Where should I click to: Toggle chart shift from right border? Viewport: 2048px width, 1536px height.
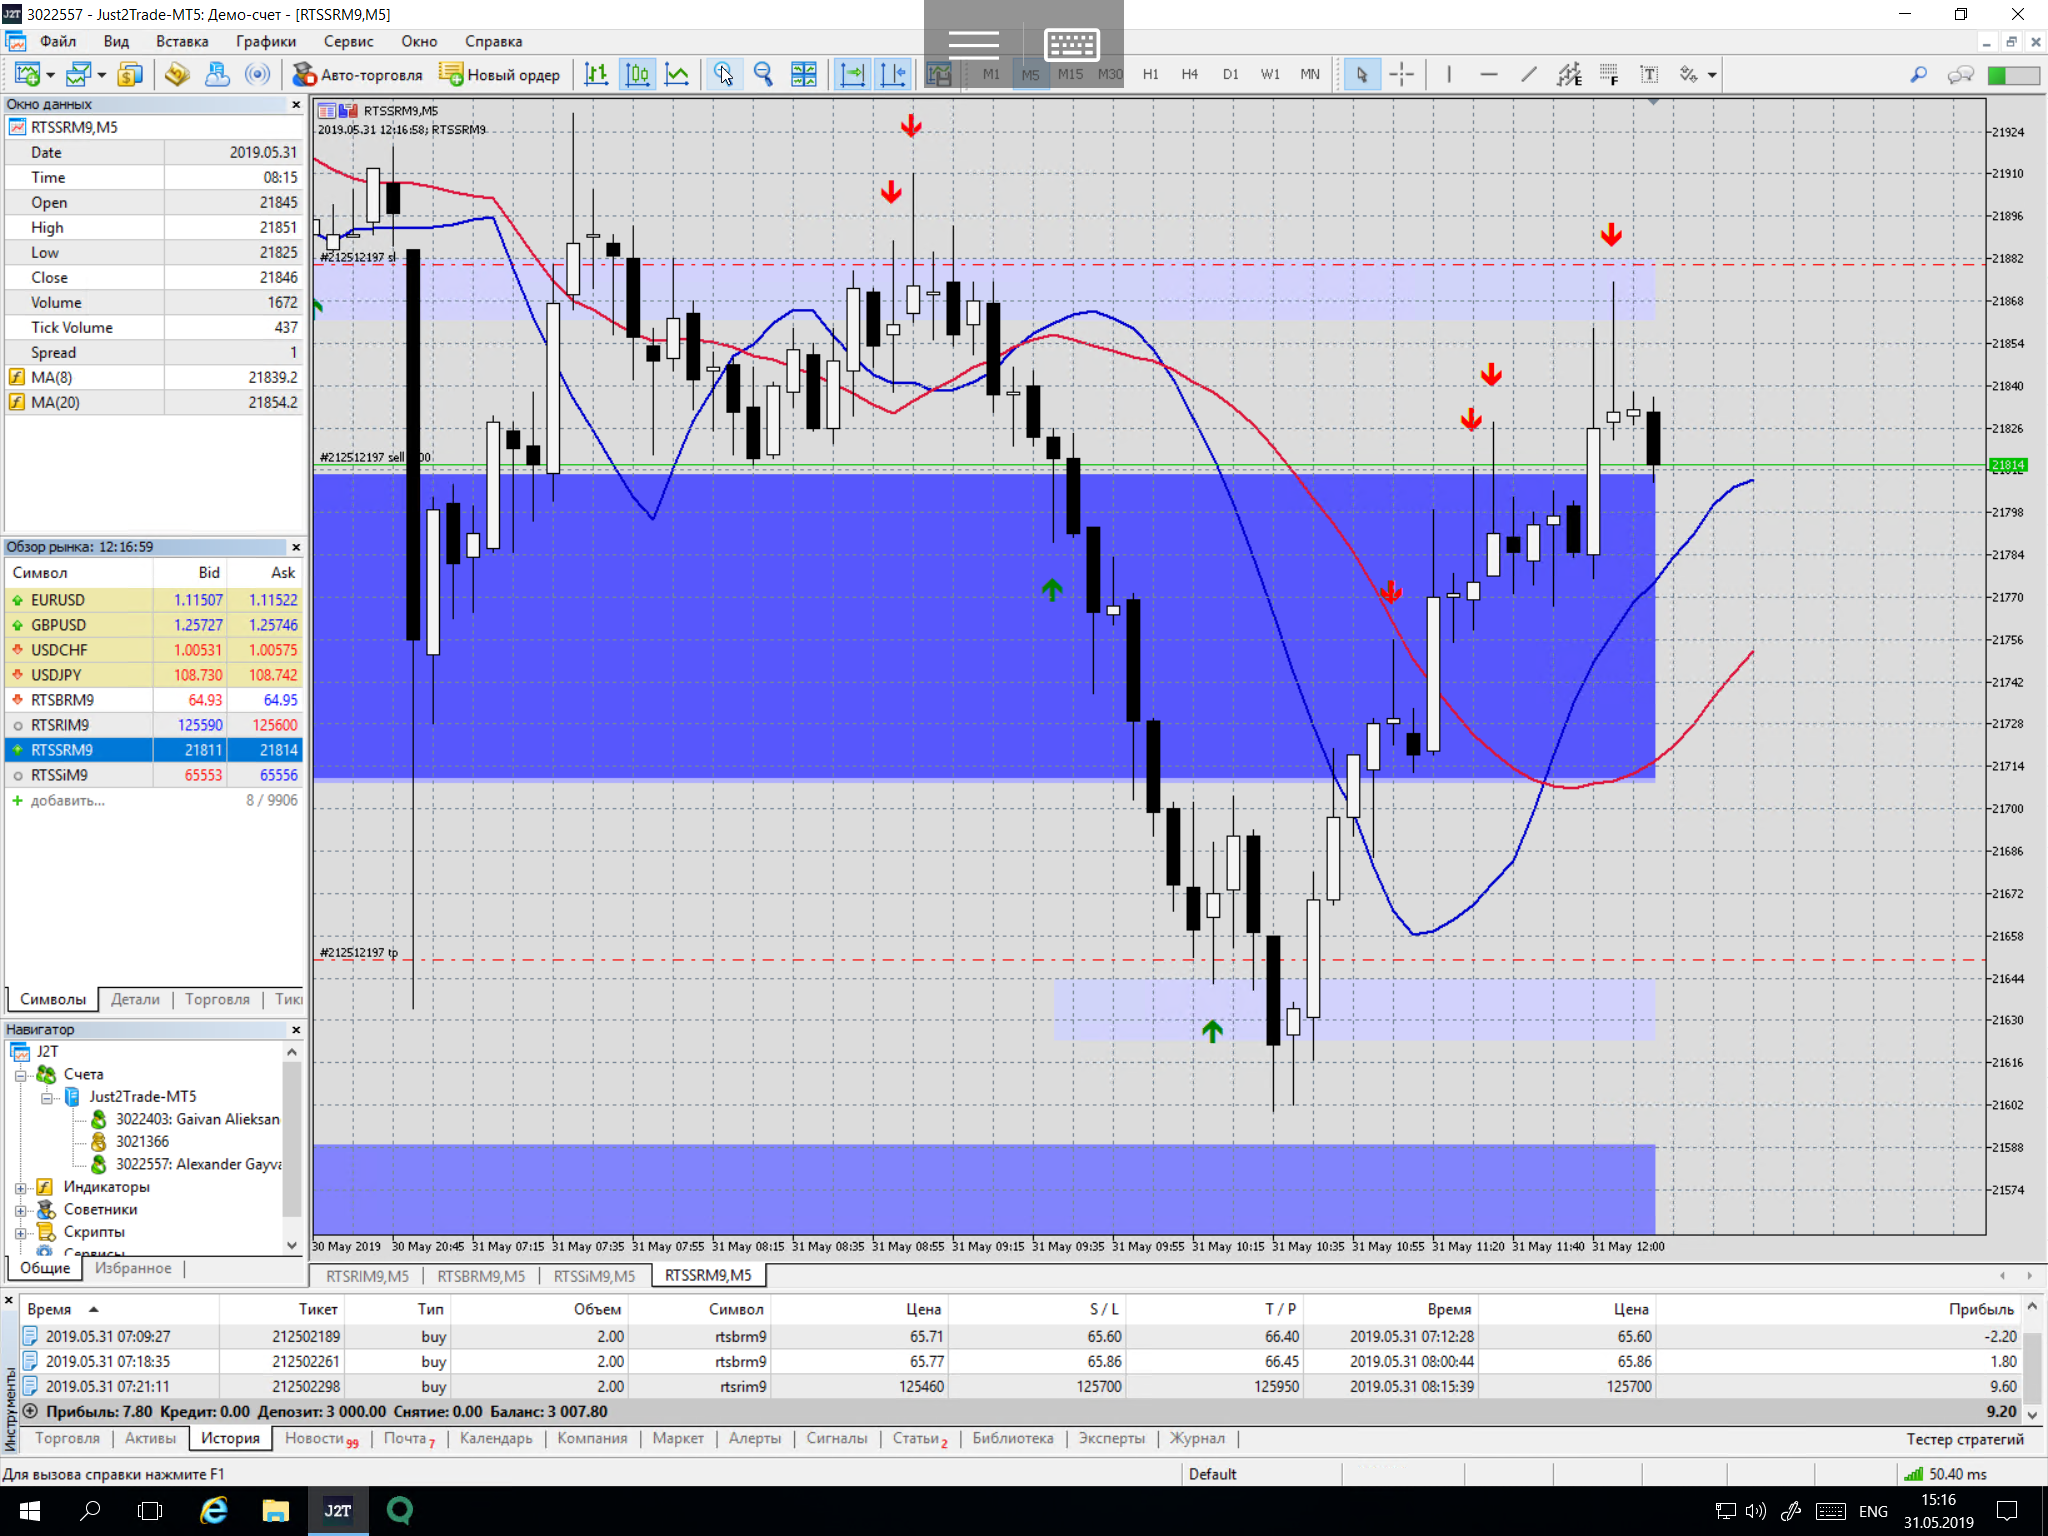[x=892, y=75]
